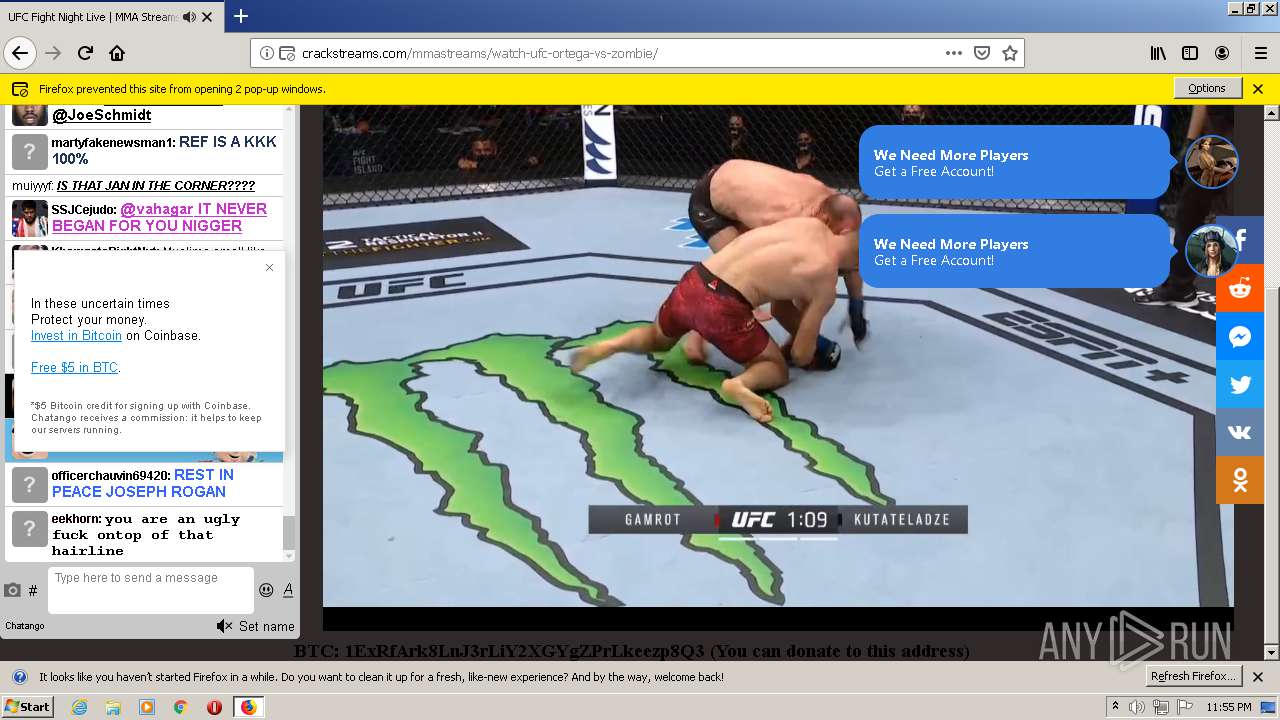Open the Free $5 in BTC link
Screen dimensions: 1280x720
click(74, 368)
